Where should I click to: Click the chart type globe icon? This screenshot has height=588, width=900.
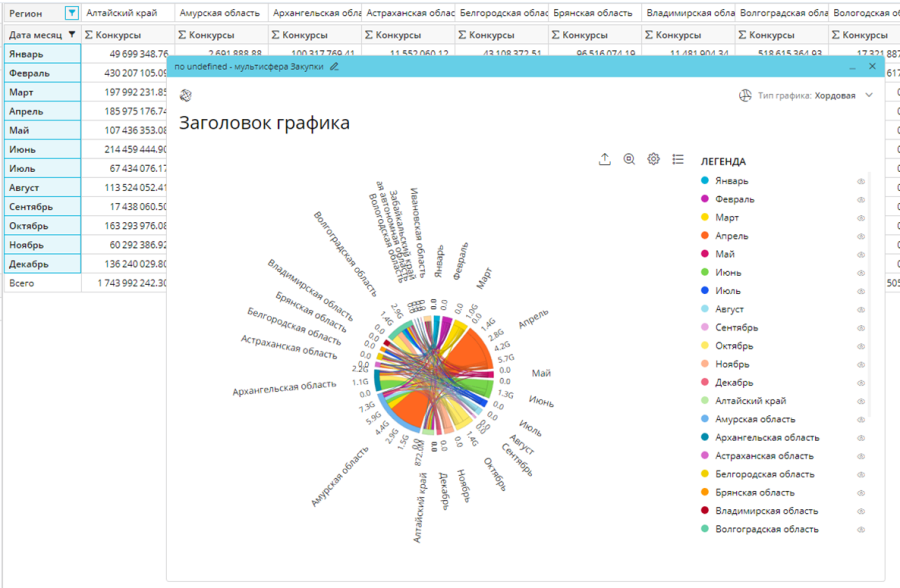(745, 95)
